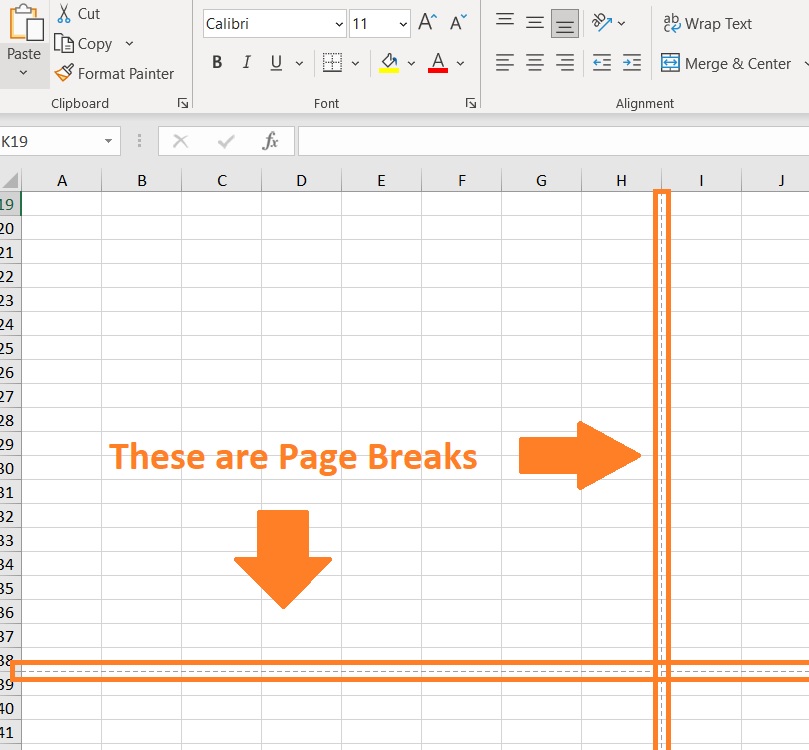Click the Increase Indent icon

coord(633,62)
